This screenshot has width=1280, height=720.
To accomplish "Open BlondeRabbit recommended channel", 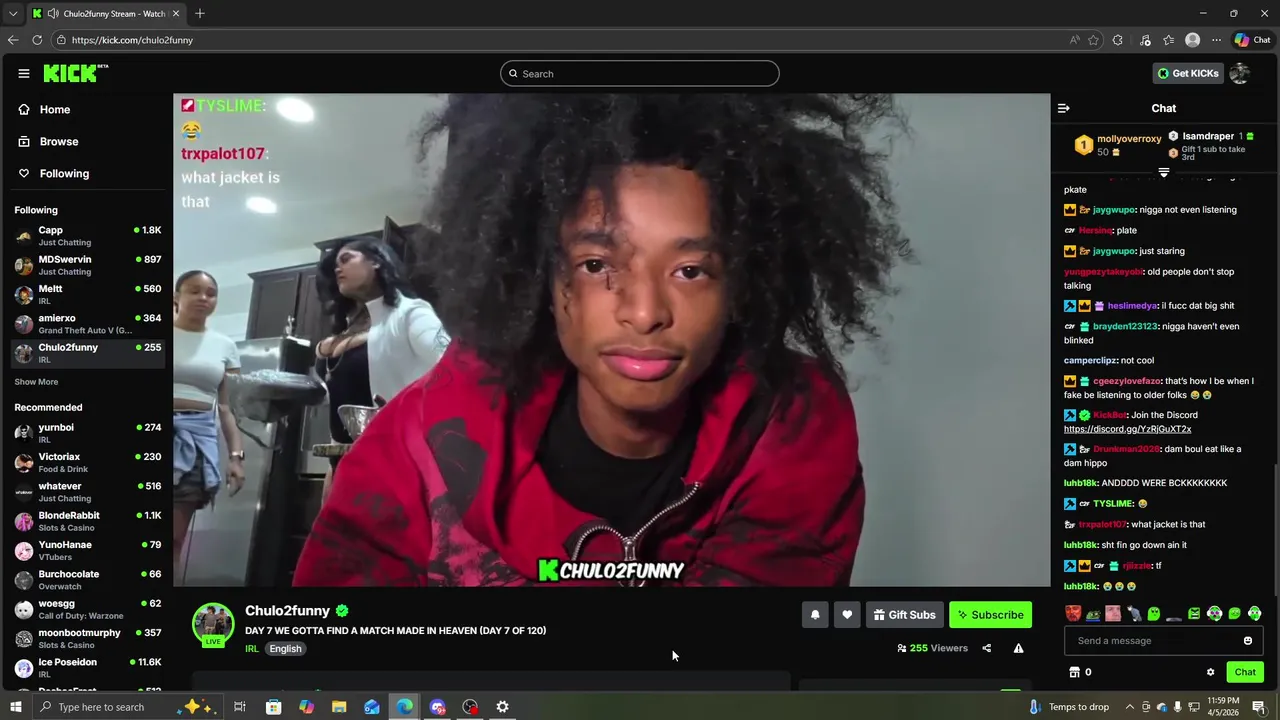I will click(x=88, y=521).
